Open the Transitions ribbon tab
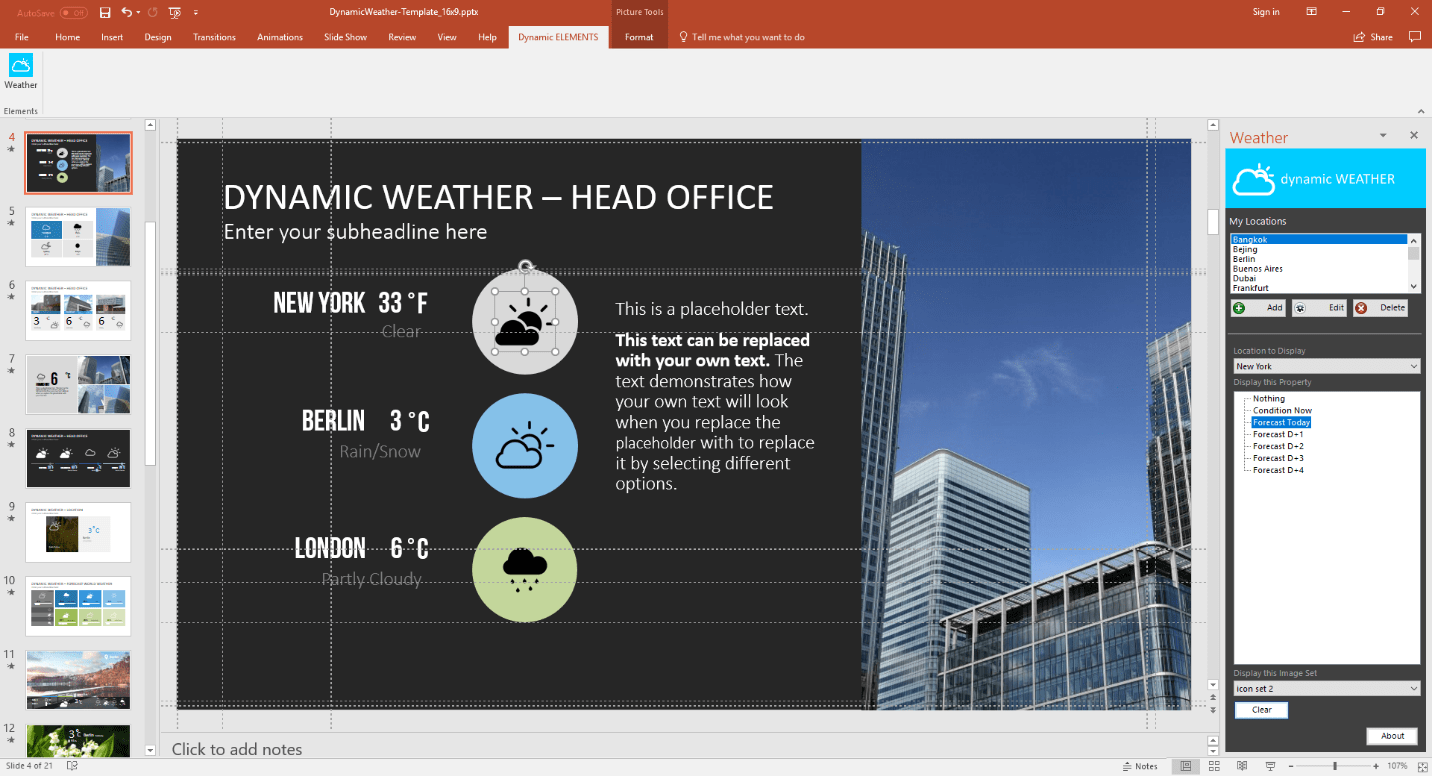The image size is (1432, 776). pos(214,37)
